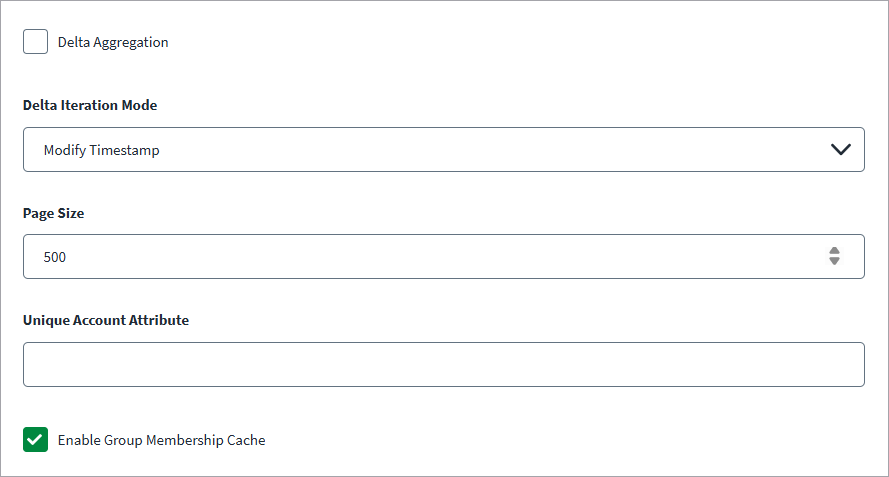
Task: Enable the Delta Aggregation checkbox
Action: (x=35, y=42)
